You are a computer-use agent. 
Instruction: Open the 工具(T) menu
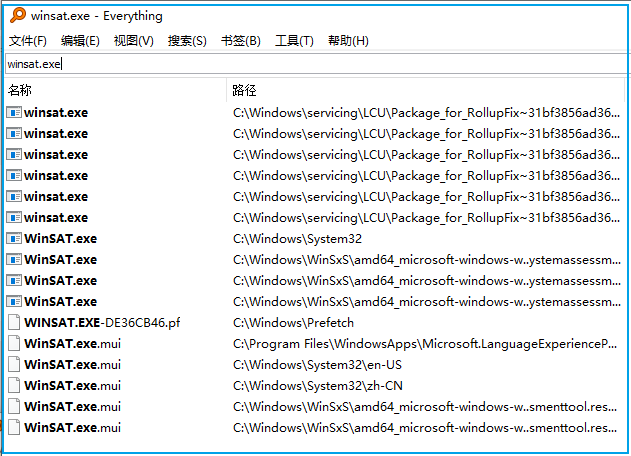(294, 41)
